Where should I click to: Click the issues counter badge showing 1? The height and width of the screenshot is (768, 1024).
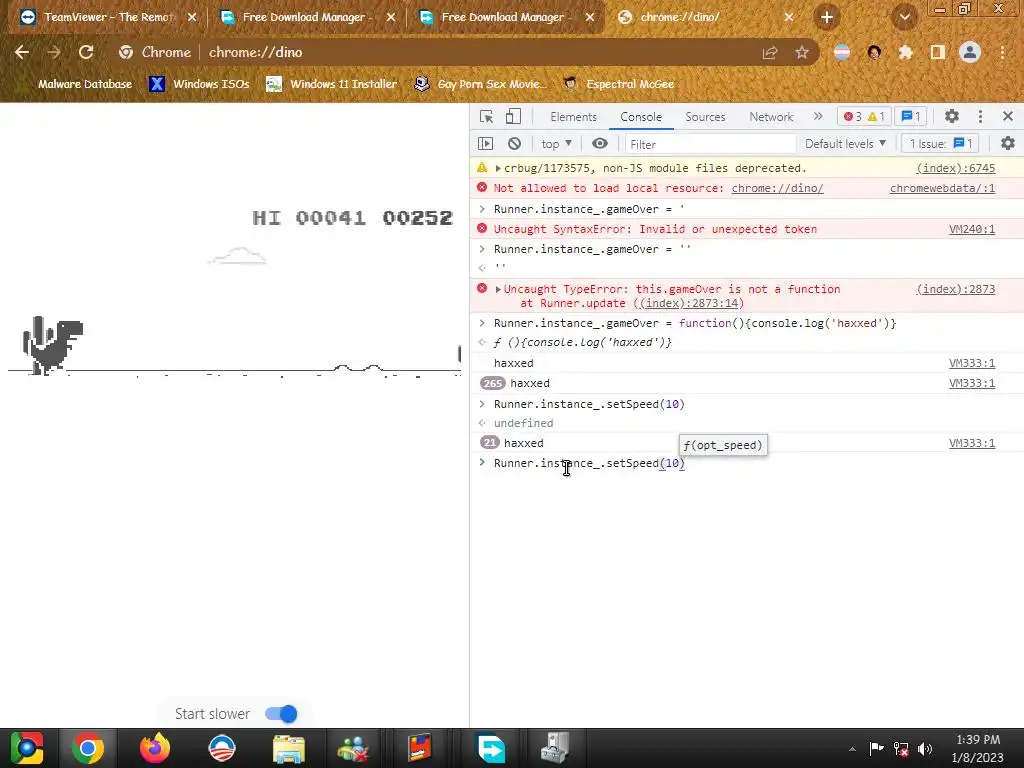910,116
